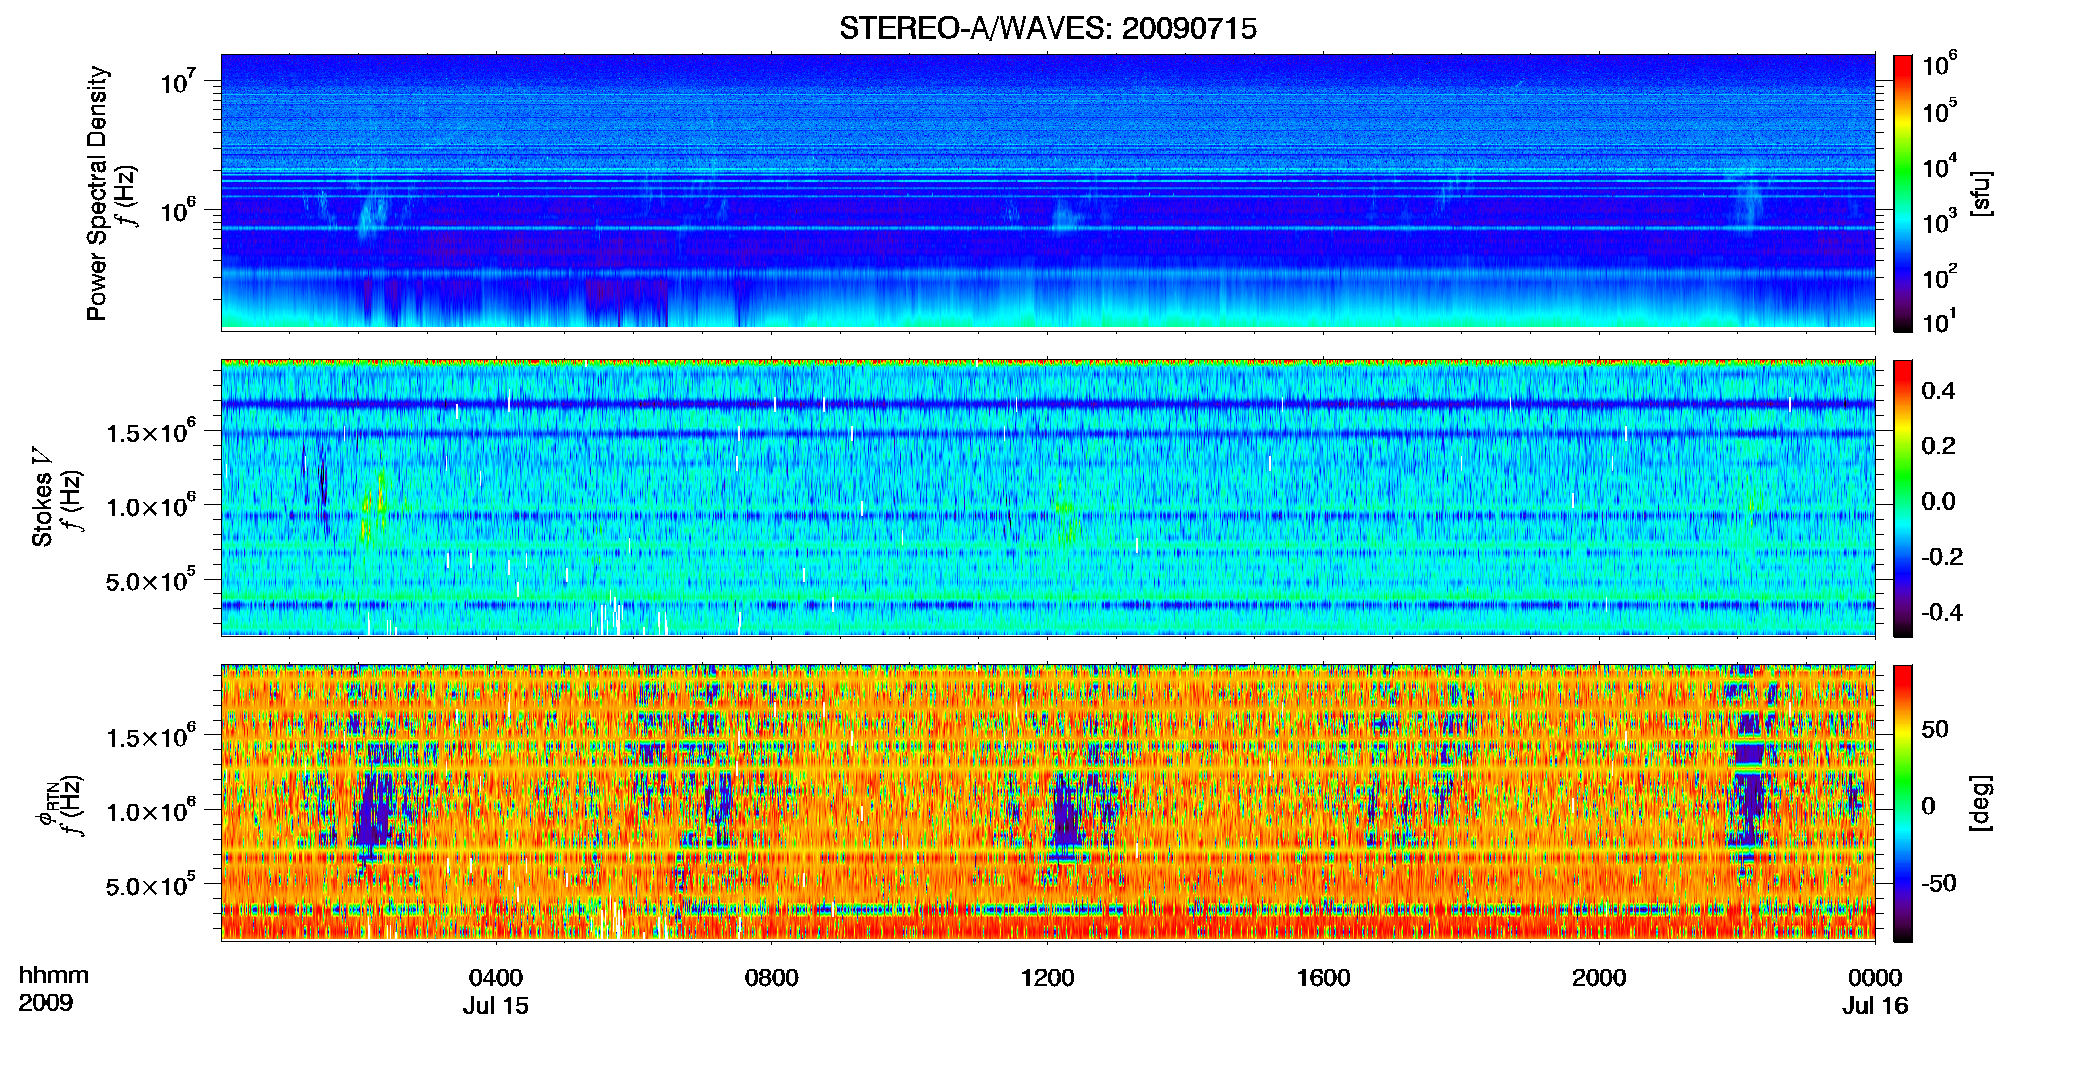Select the power spectral density colorbar
This screenshot has height=1080, width=2096.
pos(1902,193)
